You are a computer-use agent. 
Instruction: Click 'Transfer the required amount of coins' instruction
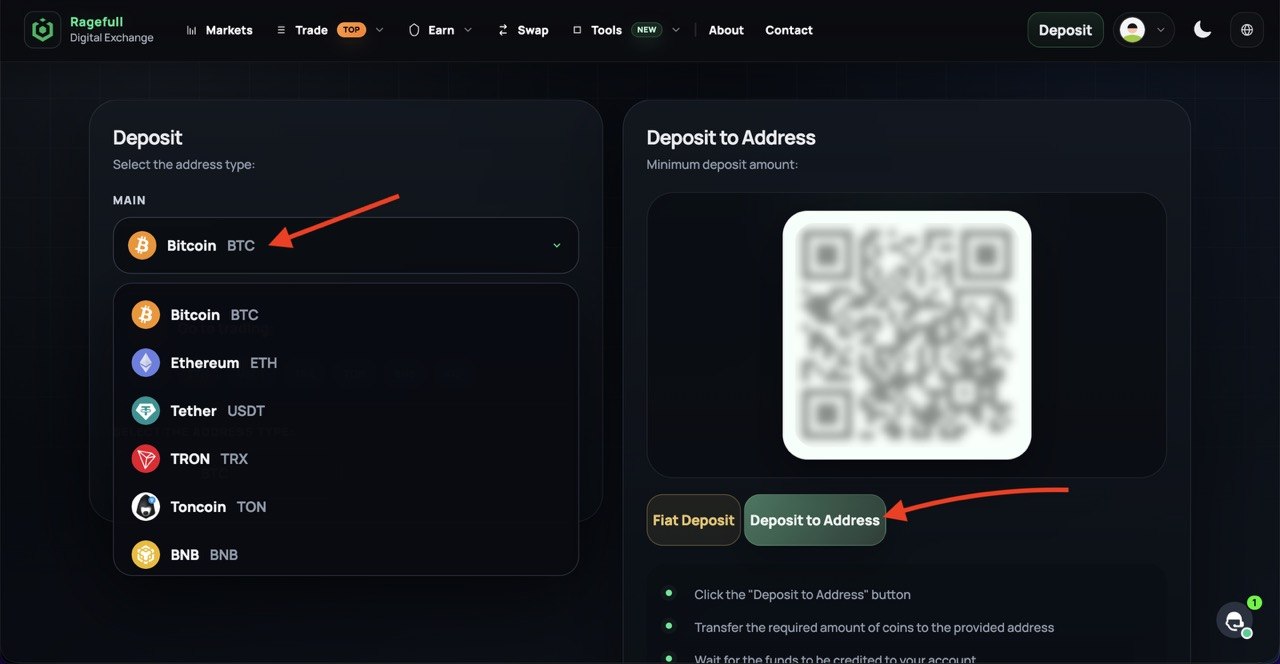[874, 627]
